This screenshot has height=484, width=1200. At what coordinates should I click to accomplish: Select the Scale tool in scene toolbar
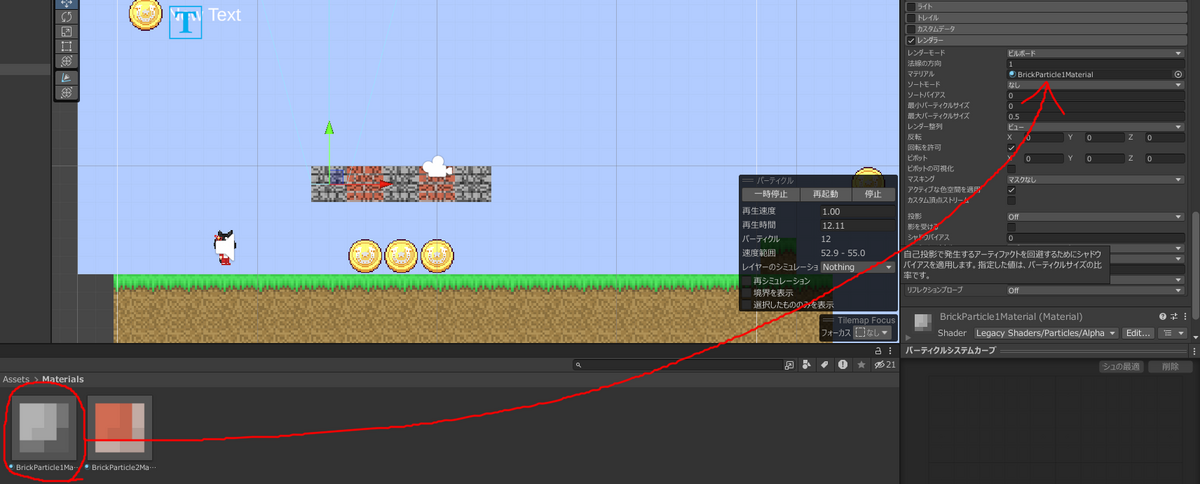[x=66, y=32]
